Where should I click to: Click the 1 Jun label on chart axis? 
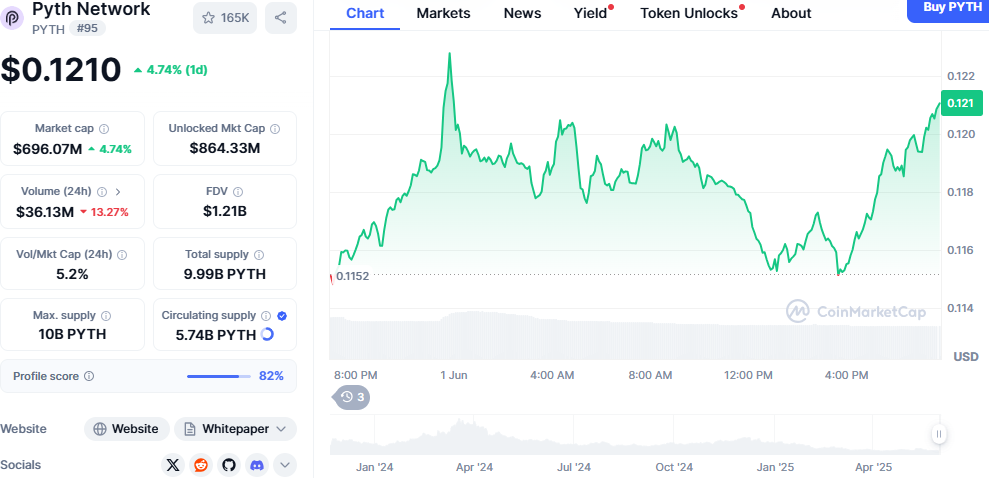tap(454, 375)
